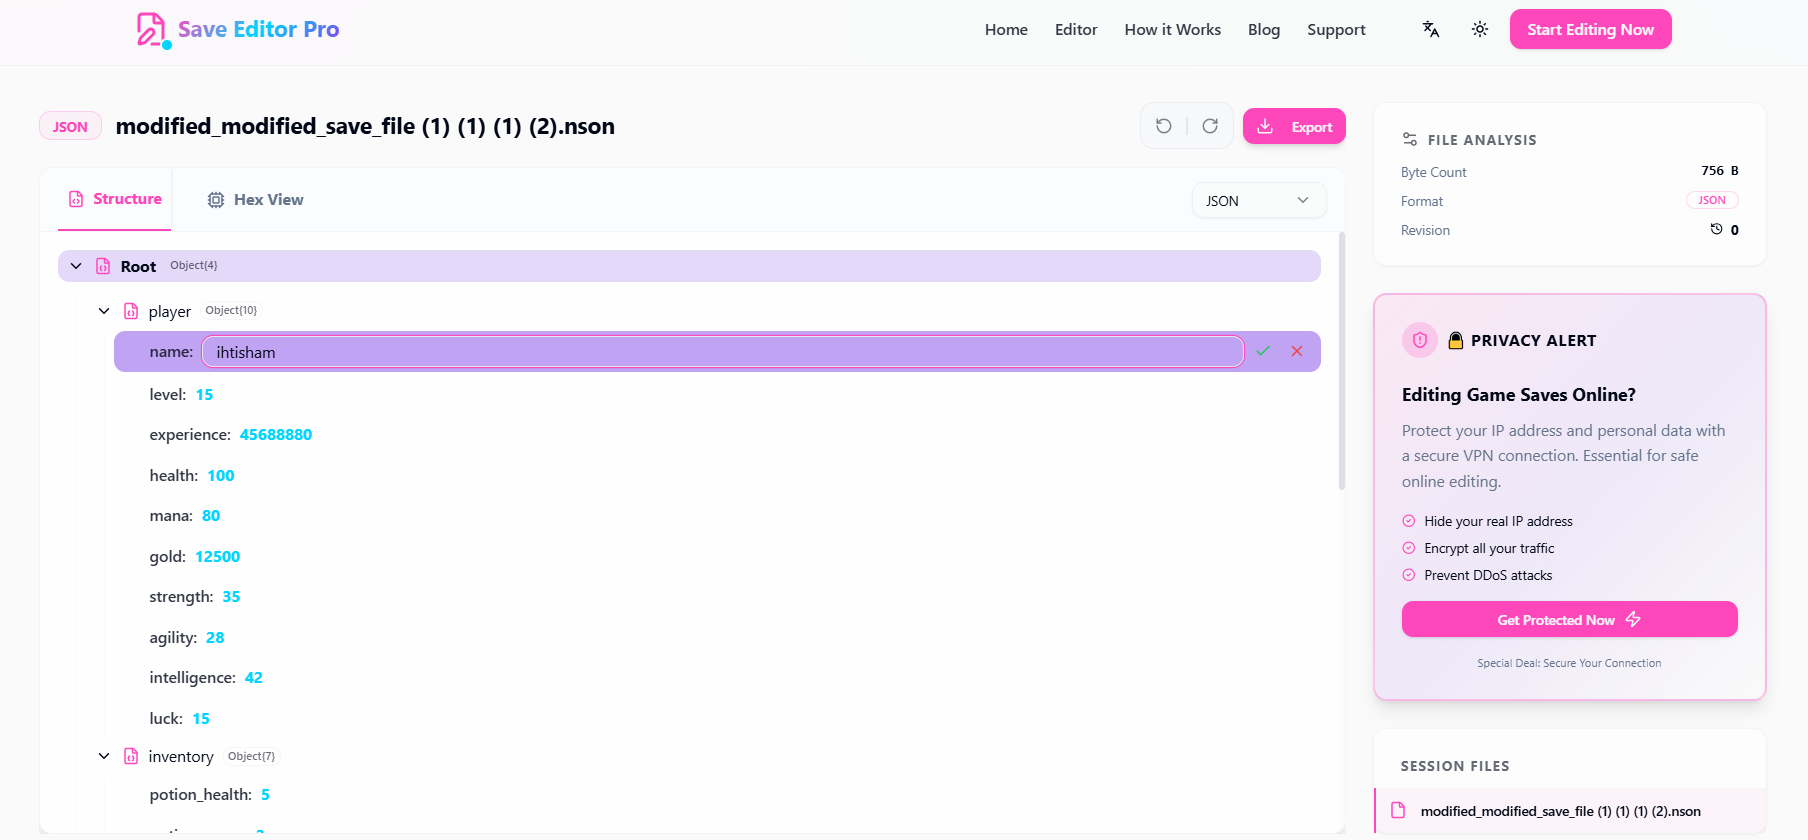Click the potion_health value 5

point(265,794)
